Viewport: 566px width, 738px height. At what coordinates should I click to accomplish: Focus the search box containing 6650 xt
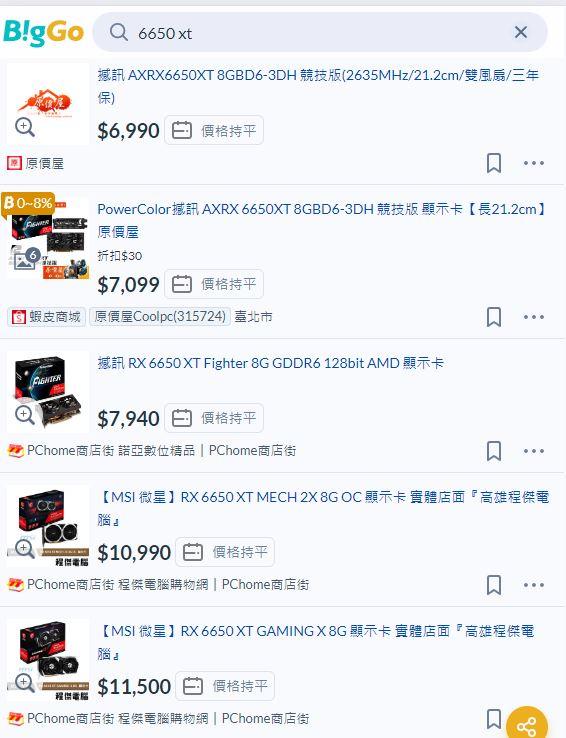pos(320,32)
